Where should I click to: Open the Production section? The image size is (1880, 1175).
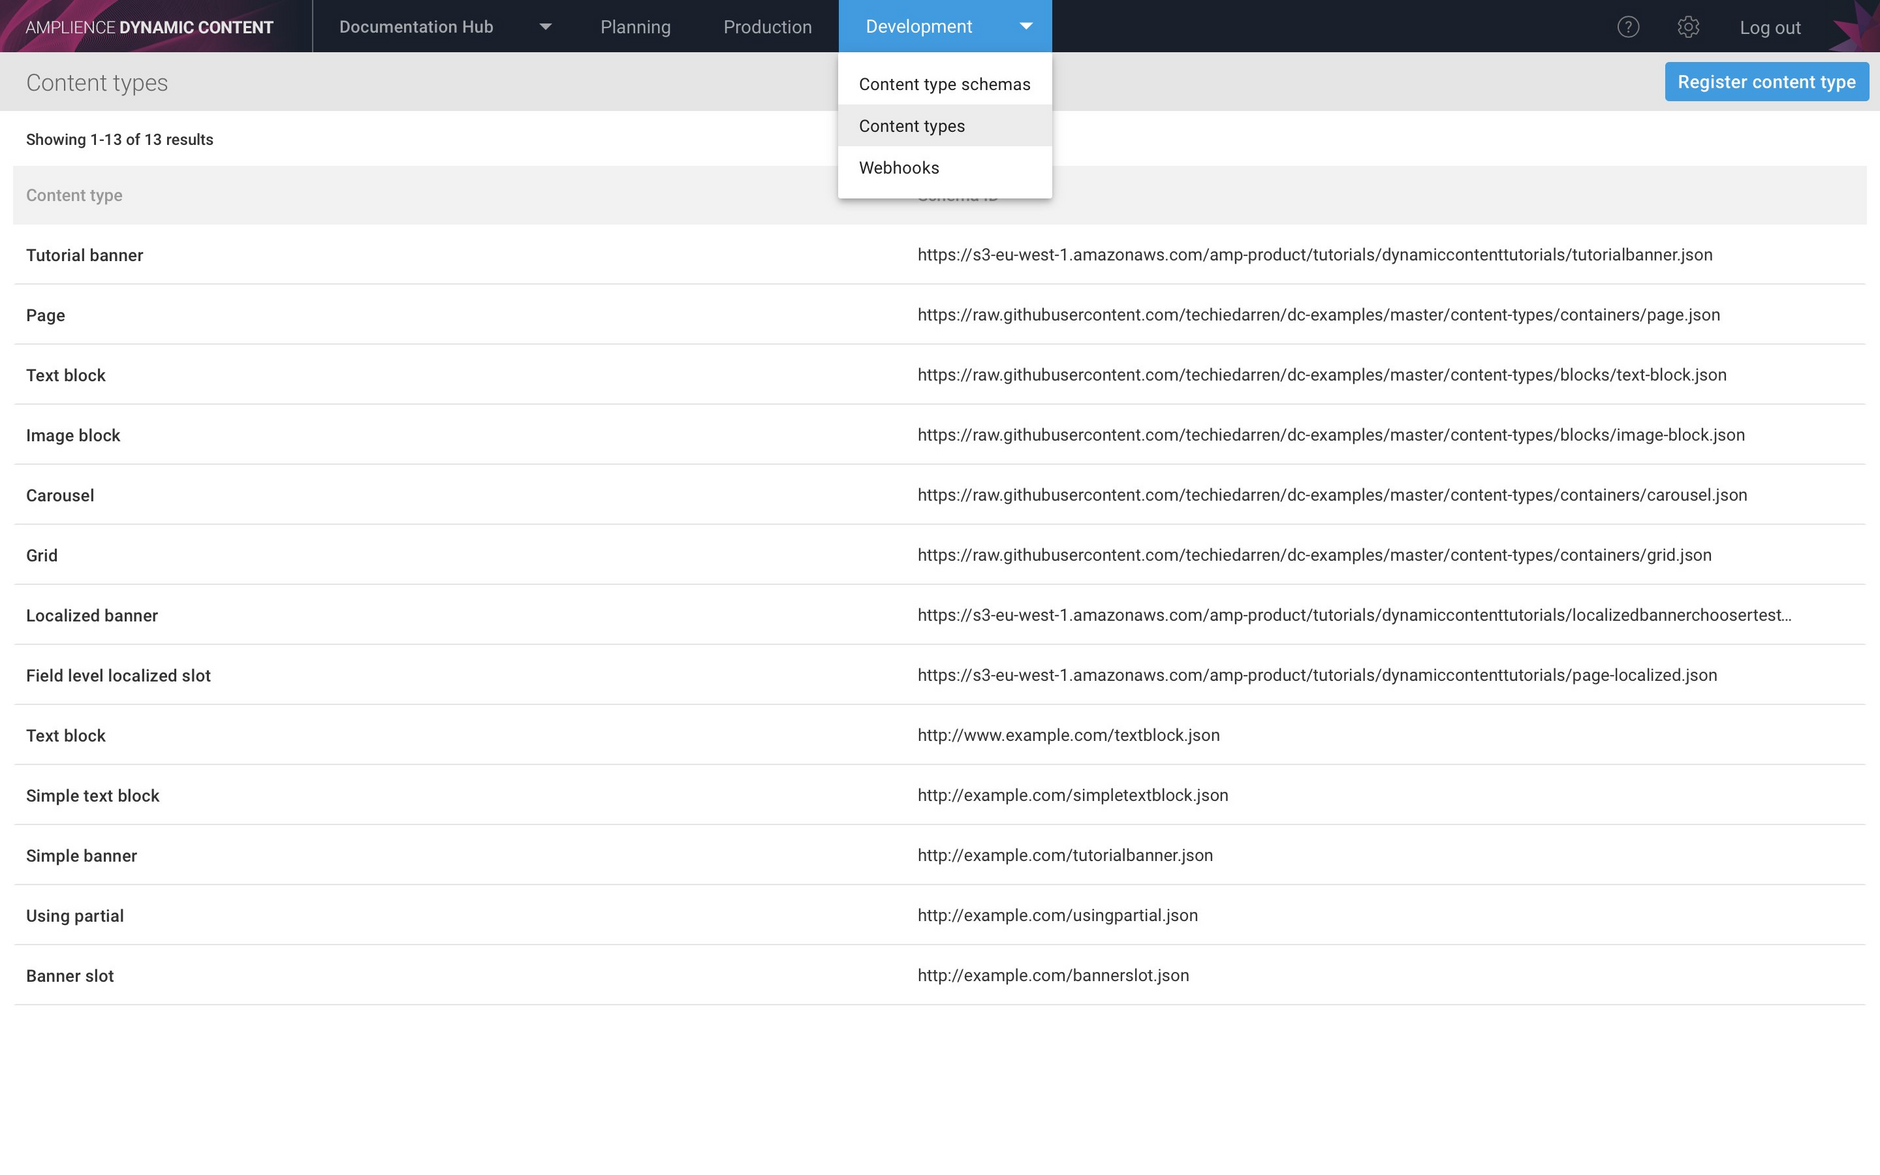pos(767,26)
